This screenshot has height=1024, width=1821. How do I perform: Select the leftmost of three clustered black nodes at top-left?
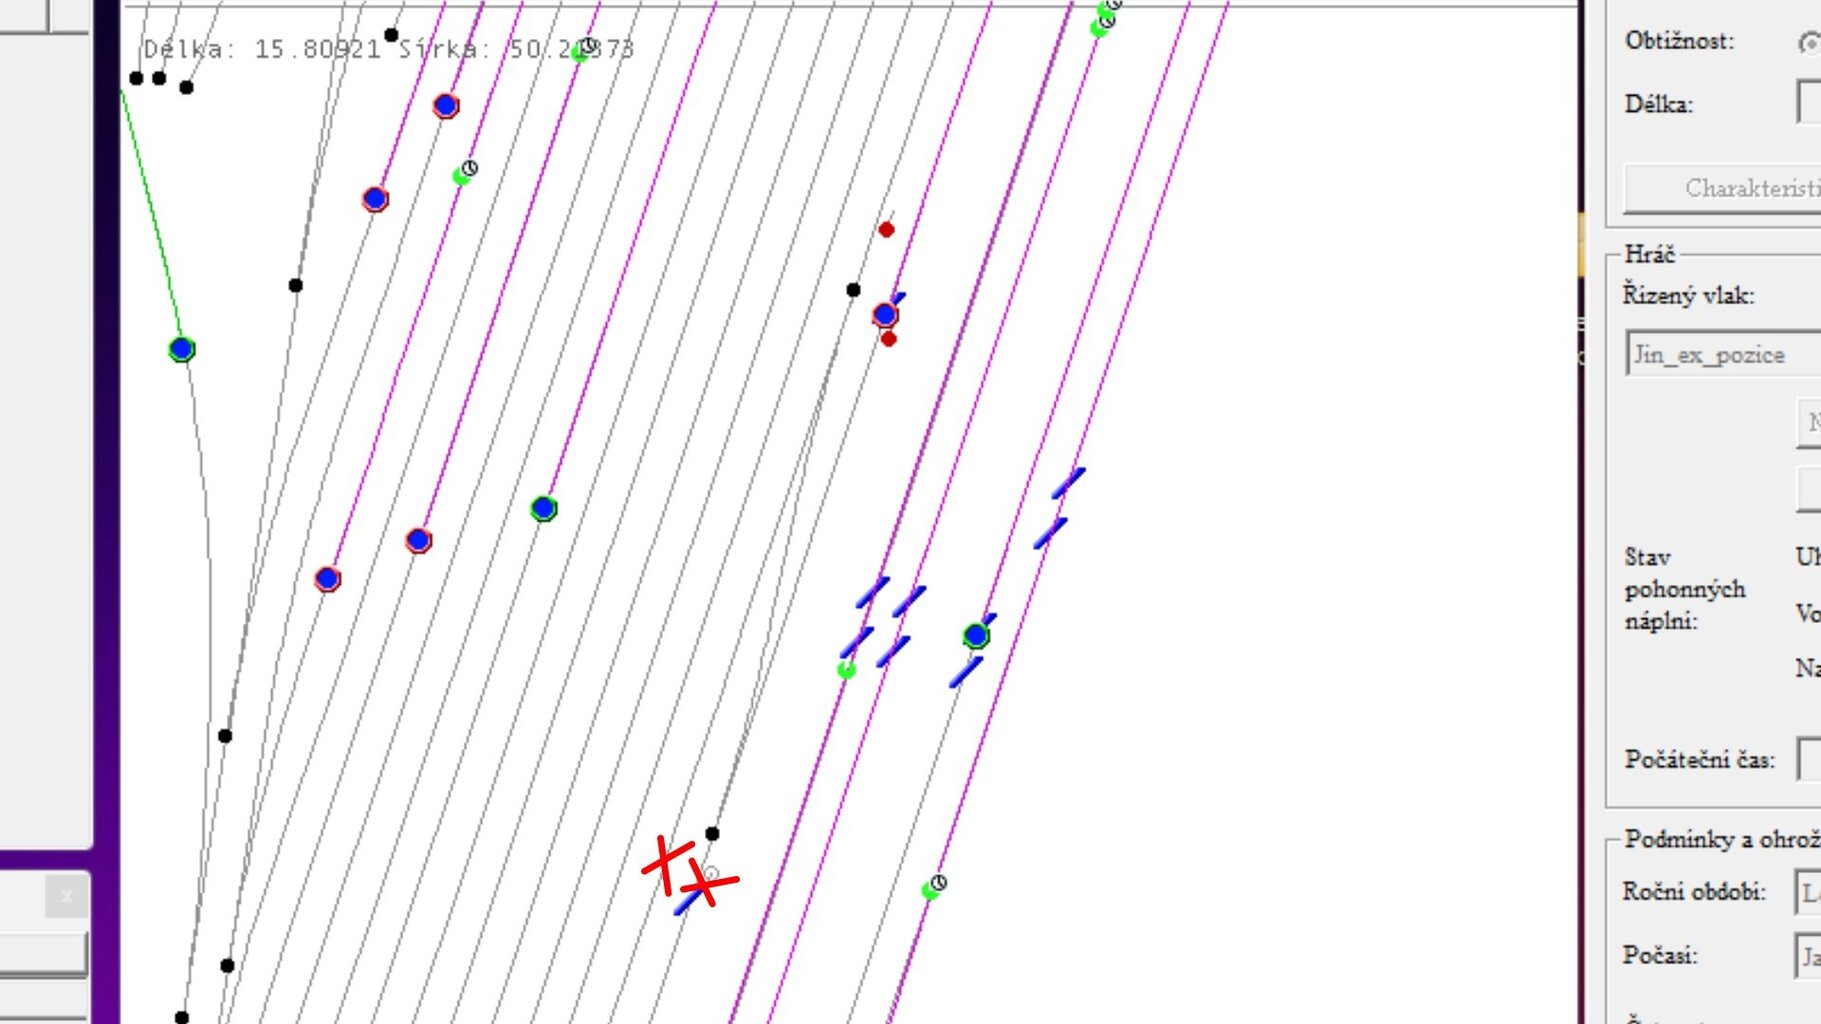136,78
